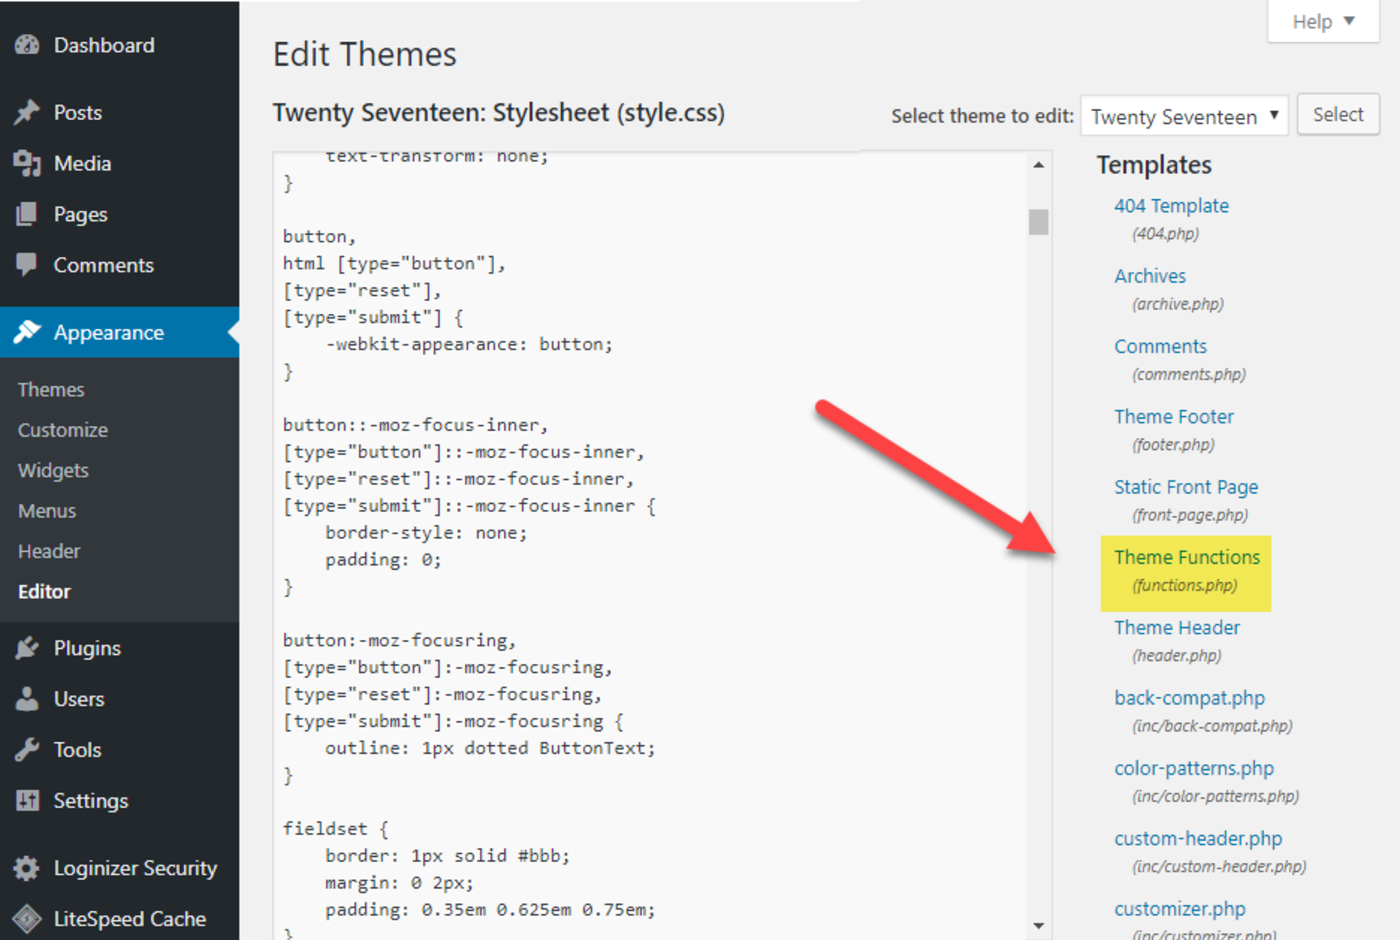Expand the Help tab dropdown
This screenshot has height=940, width=1400.
click(1323, 21)
